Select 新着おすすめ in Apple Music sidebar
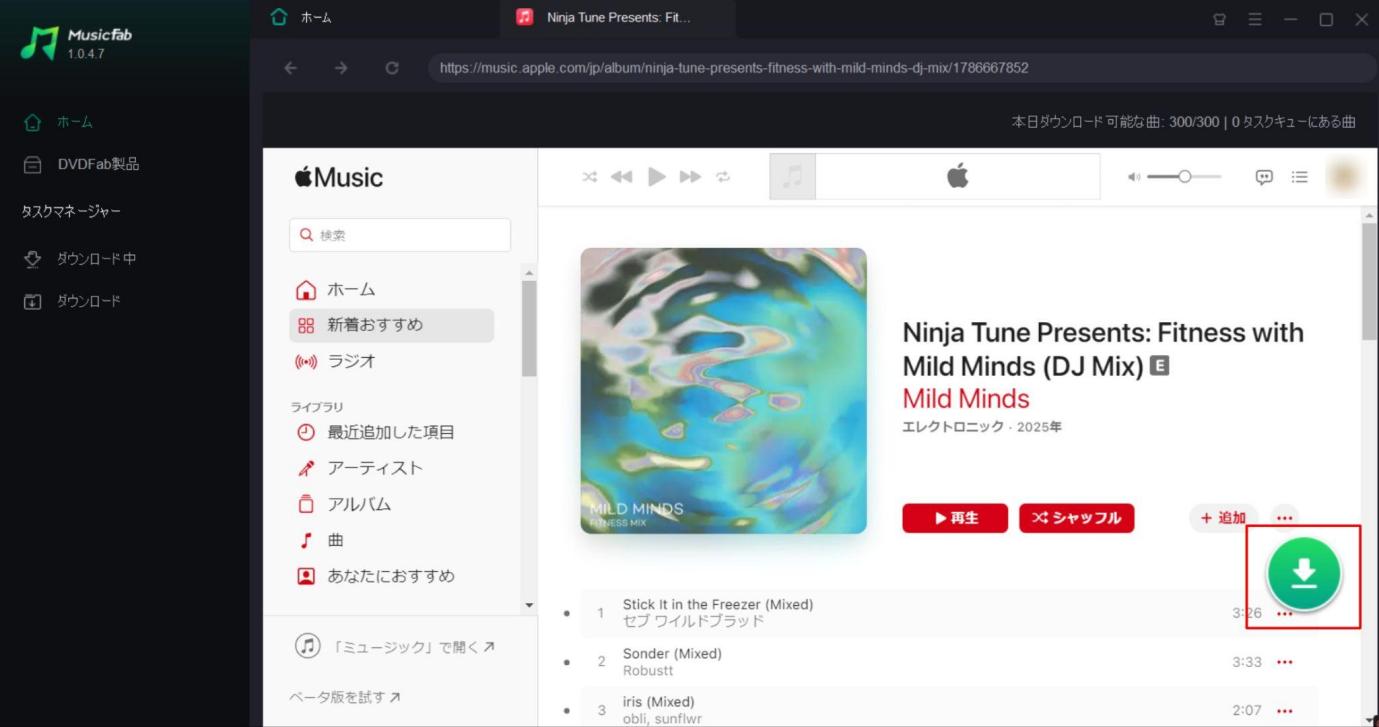Viewport: 1379px width, 727px height. [391, 325]
